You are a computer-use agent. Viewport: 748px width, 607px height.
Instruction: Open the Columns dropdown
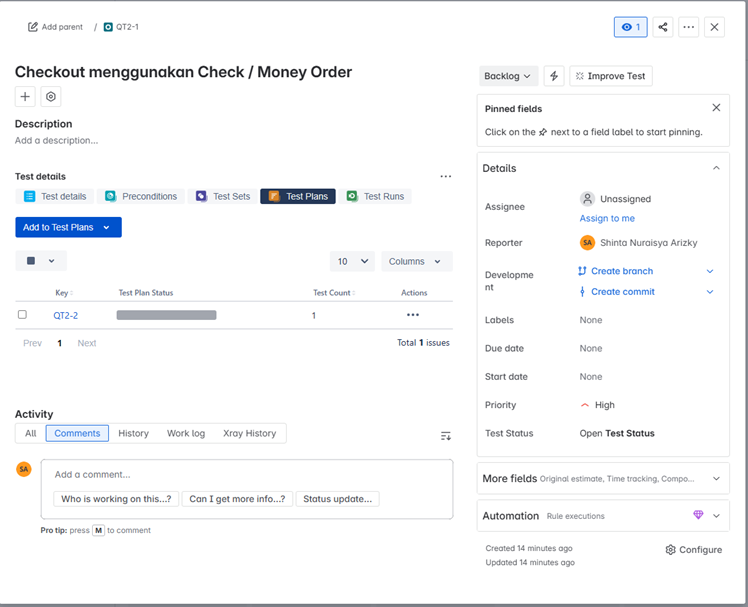click(414, 261)
